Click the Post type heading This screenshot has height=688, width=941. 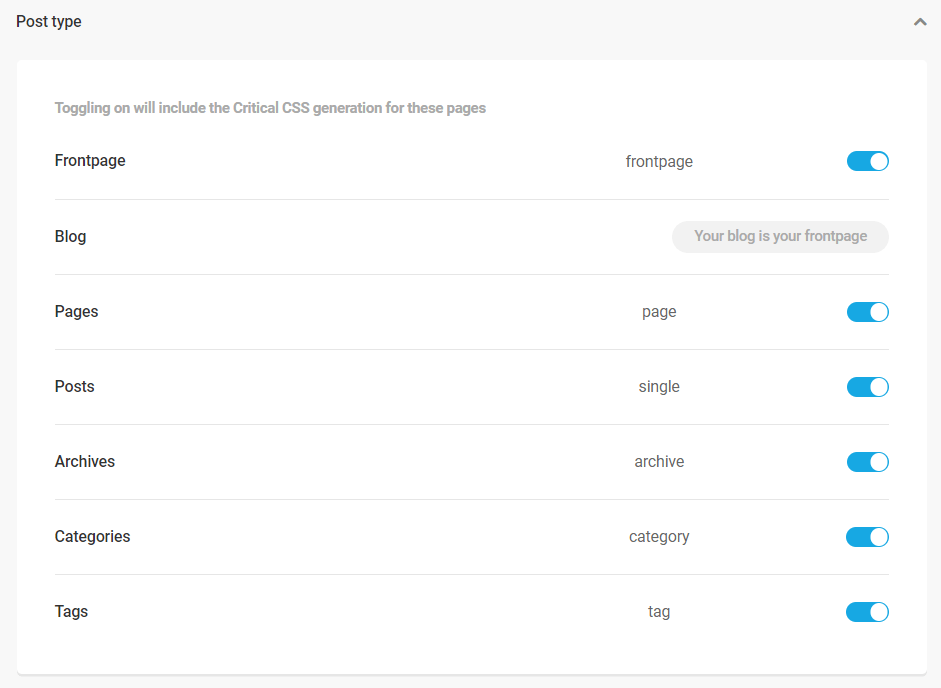48,20
